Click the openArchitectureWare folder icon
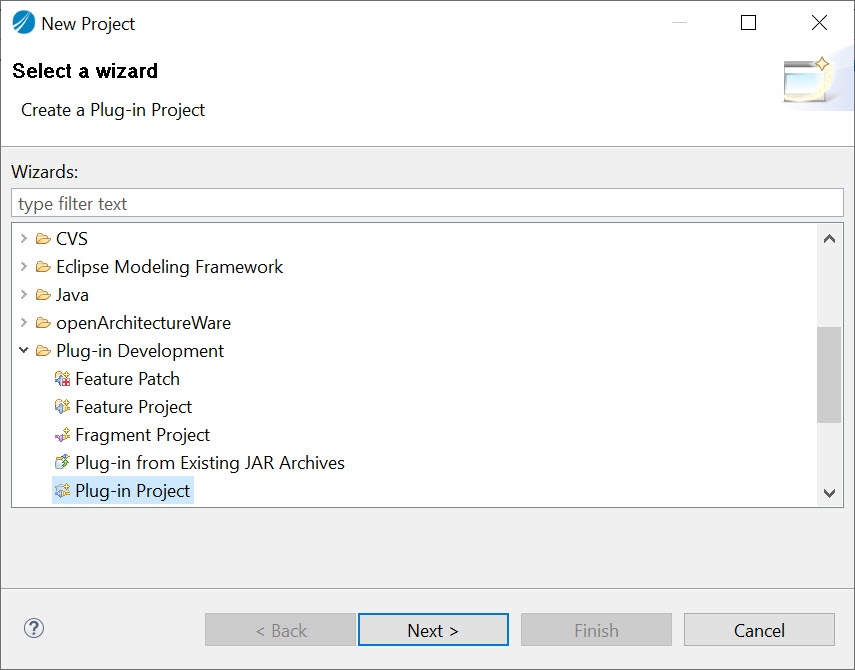The height and width of the screenshot is (670, 855). [x=43, y=323]
